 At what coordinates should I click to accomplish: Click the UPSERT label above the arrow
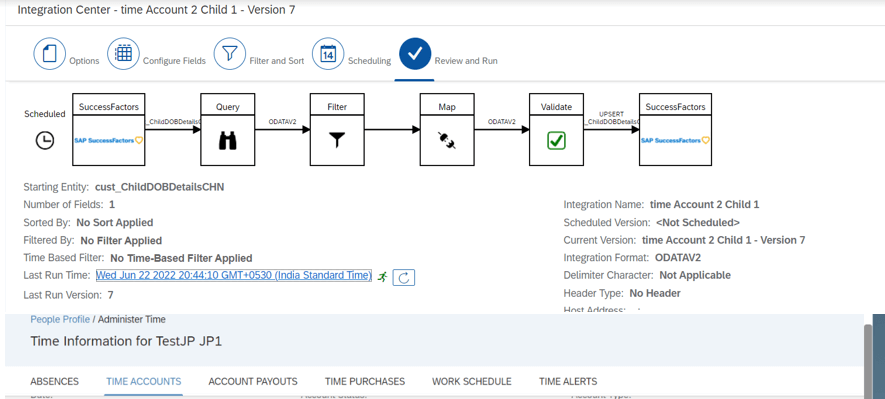pyautogui.click(x=611, y=115)
